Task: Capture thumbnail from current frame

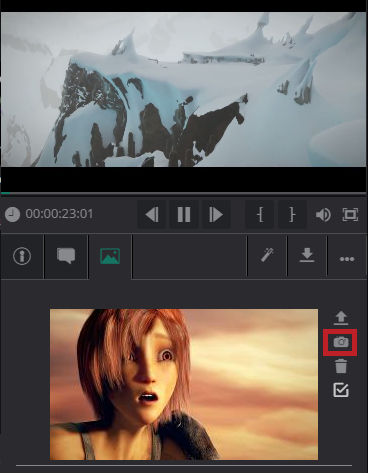Action: tap(341, 342)
